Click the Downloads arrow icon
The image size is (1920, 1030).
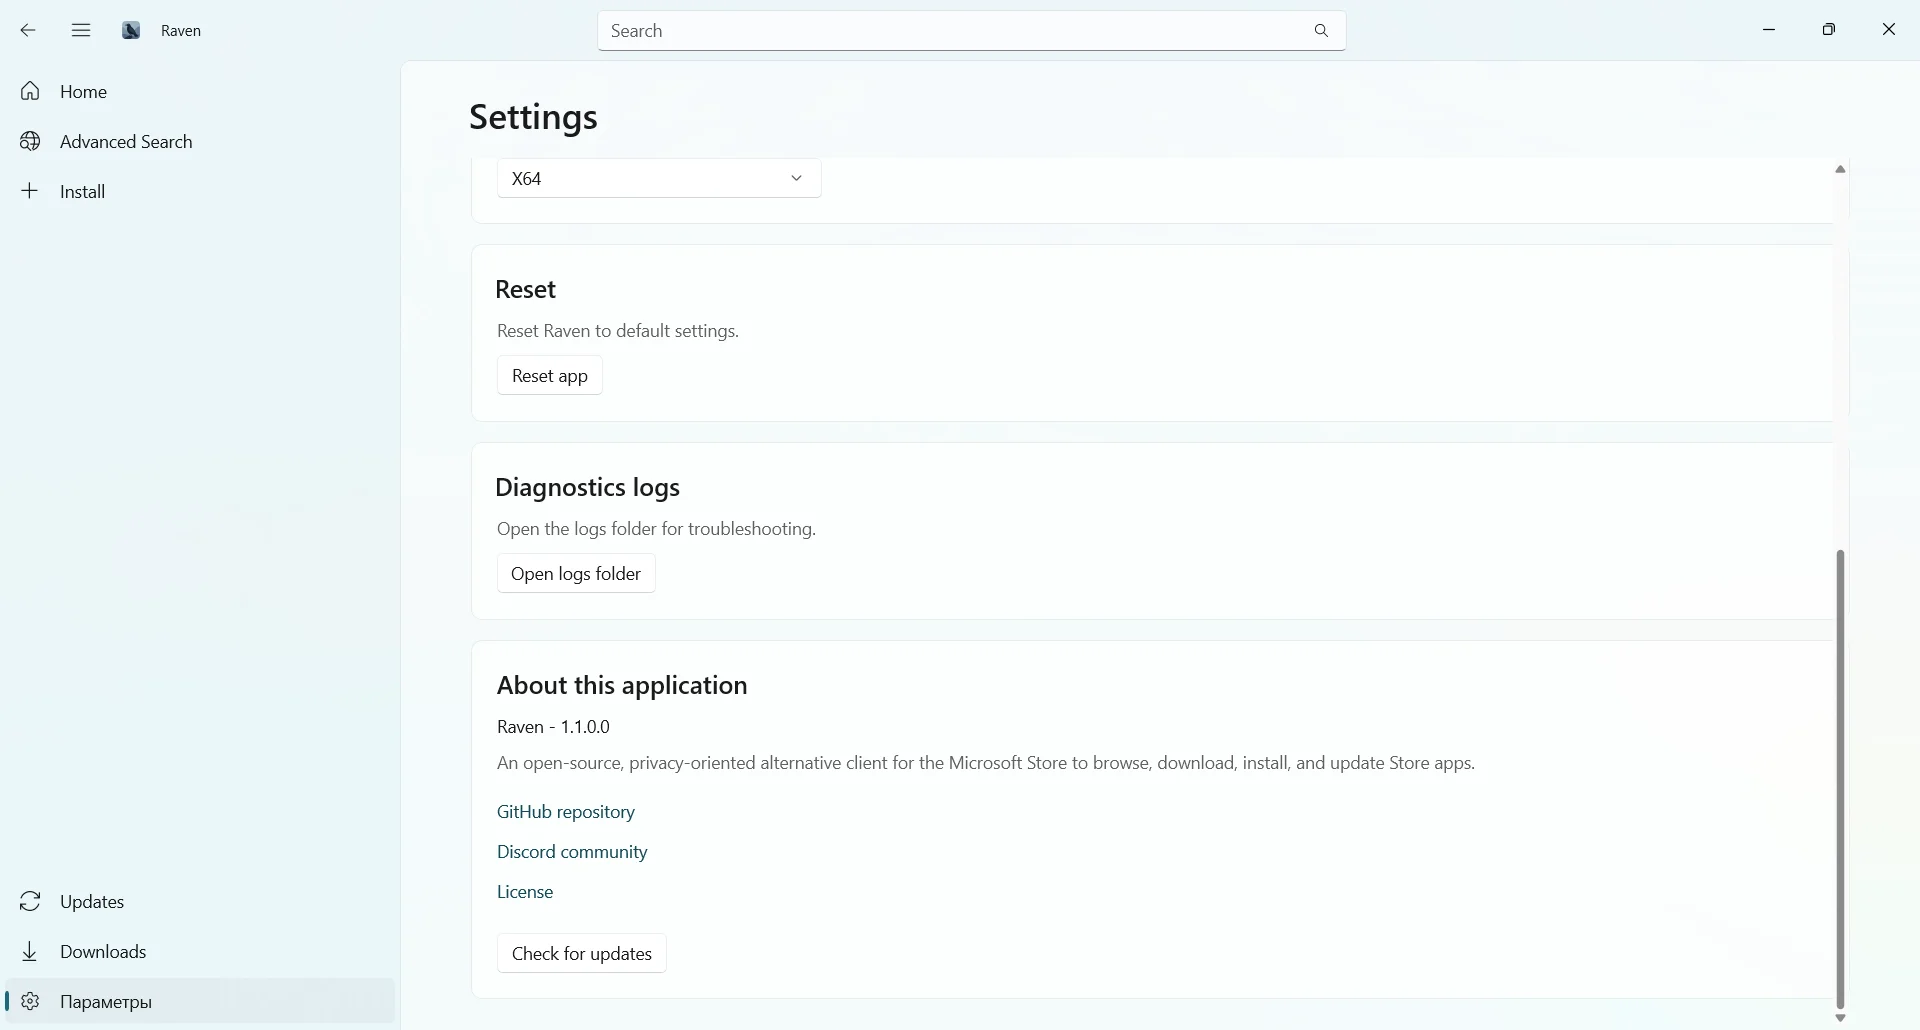31,952
